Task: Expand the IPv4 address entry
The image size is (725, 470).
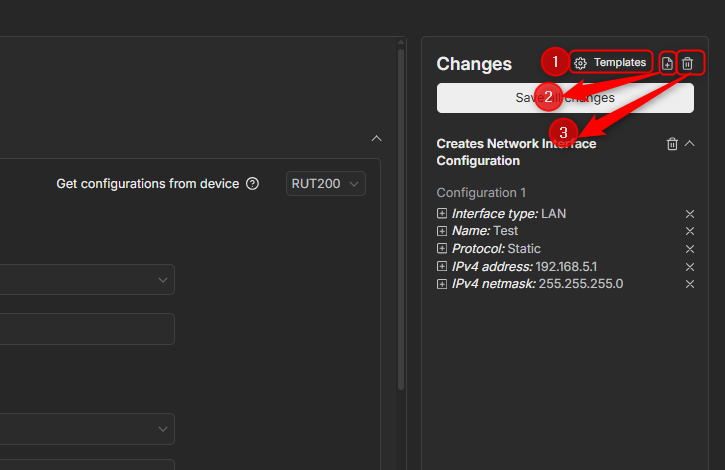Action: (442, 267)
